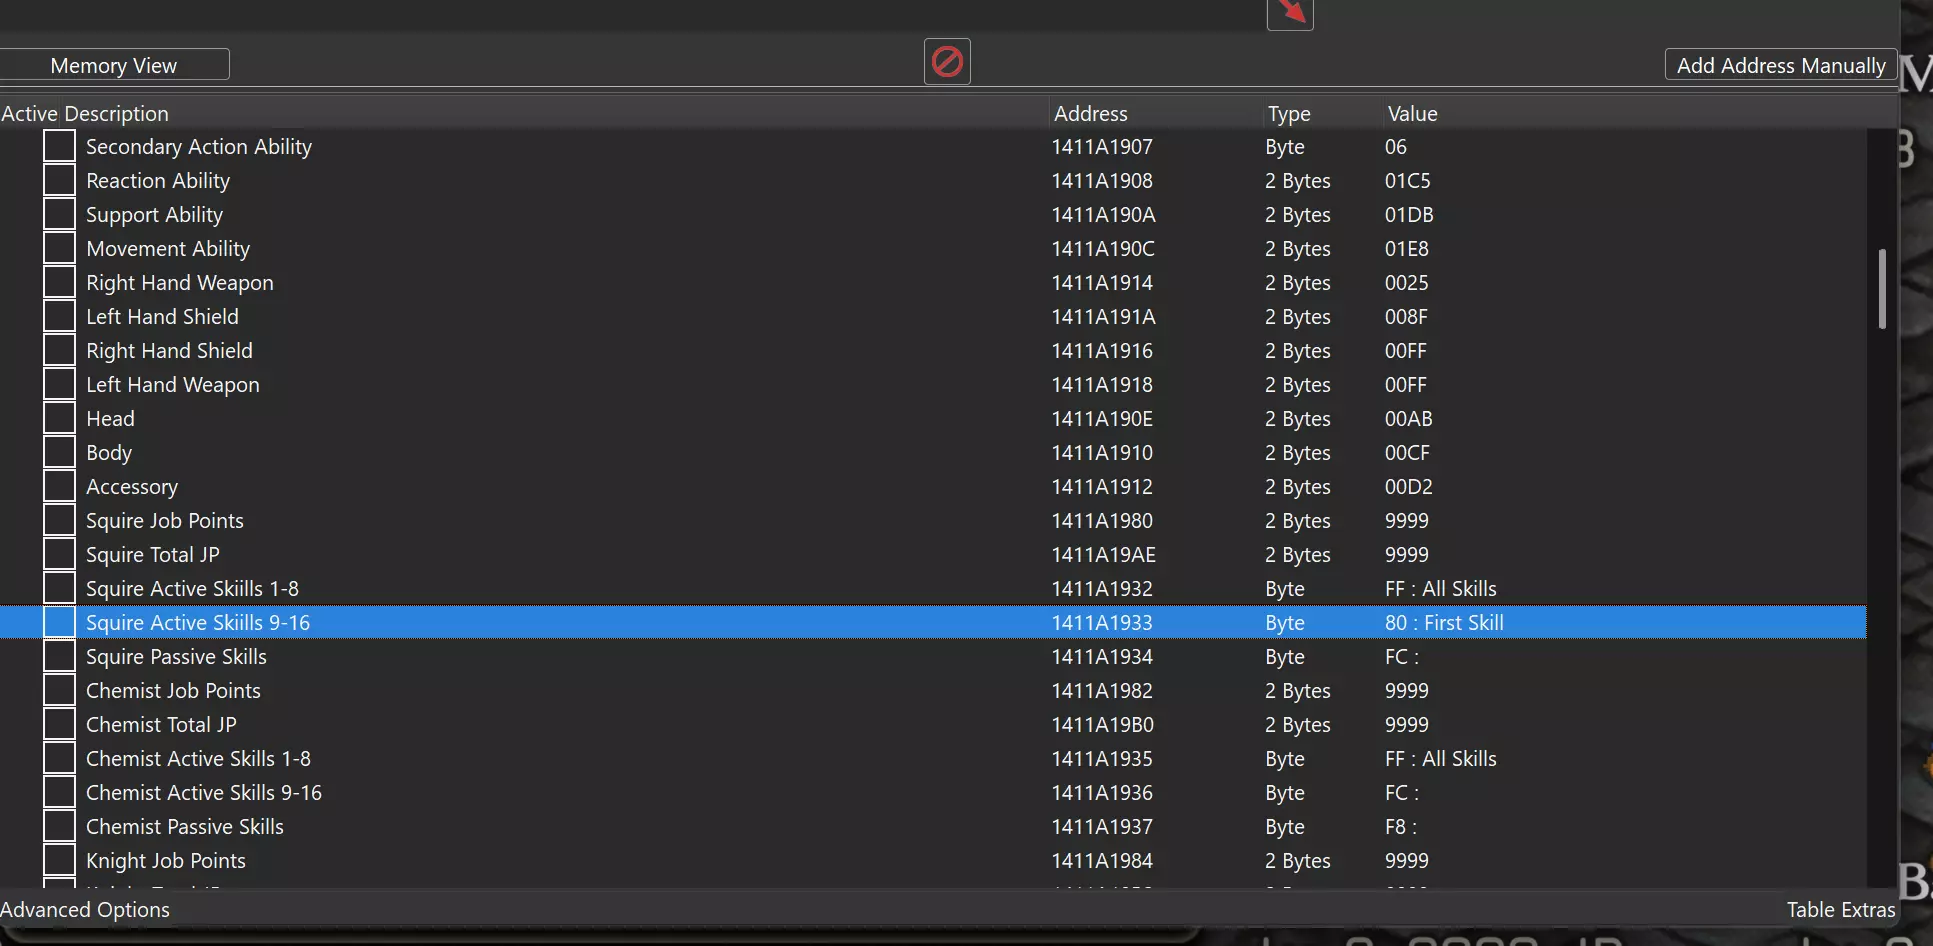The image size is (1933, 946).
Task: Click value 01DB for Support Ability
Action: [x=1409, y=215]
